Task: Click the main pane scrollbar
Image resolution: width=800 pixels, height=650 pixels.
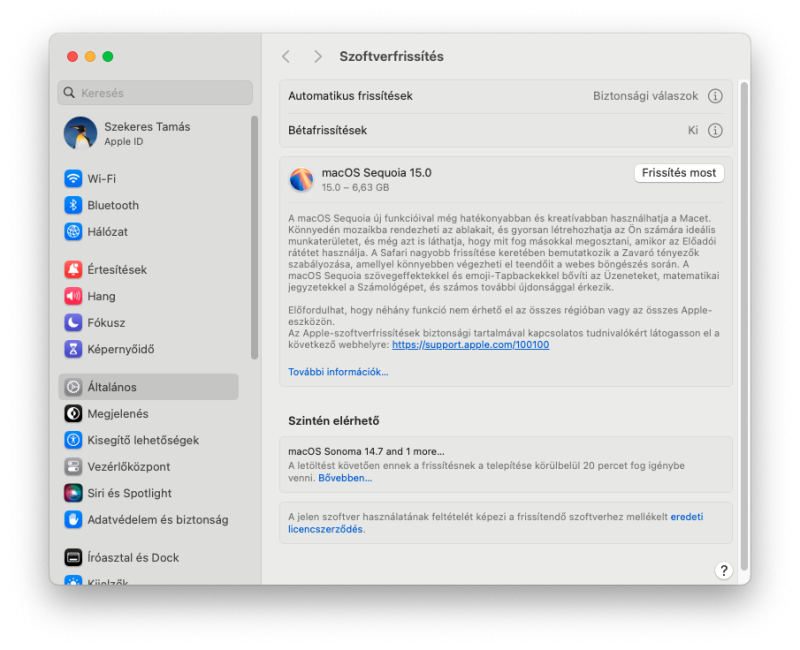Action: click(x=744, y=327)
